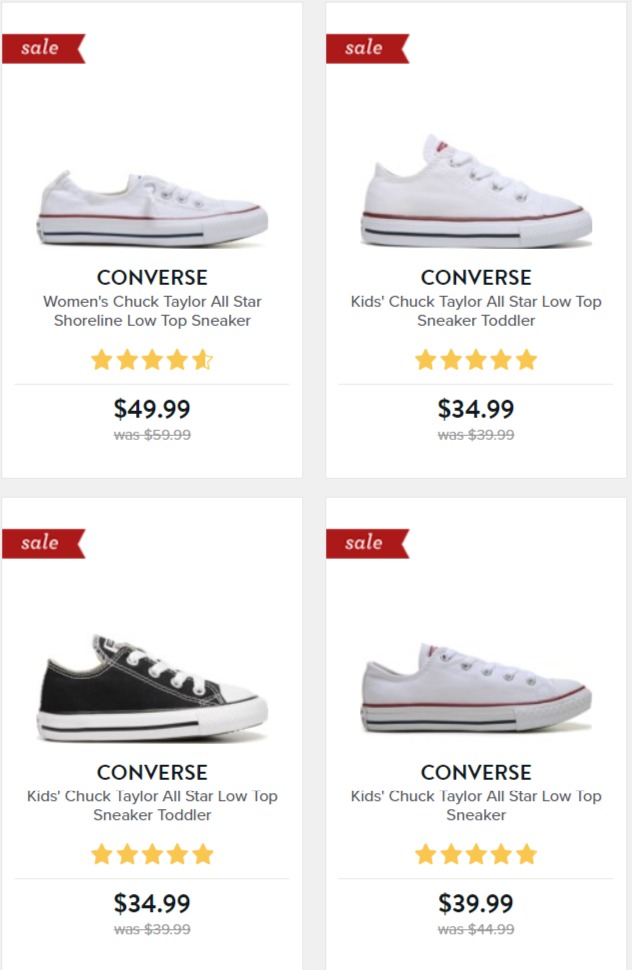View five-star rating of white toddler sneaker

coord(476,360)
